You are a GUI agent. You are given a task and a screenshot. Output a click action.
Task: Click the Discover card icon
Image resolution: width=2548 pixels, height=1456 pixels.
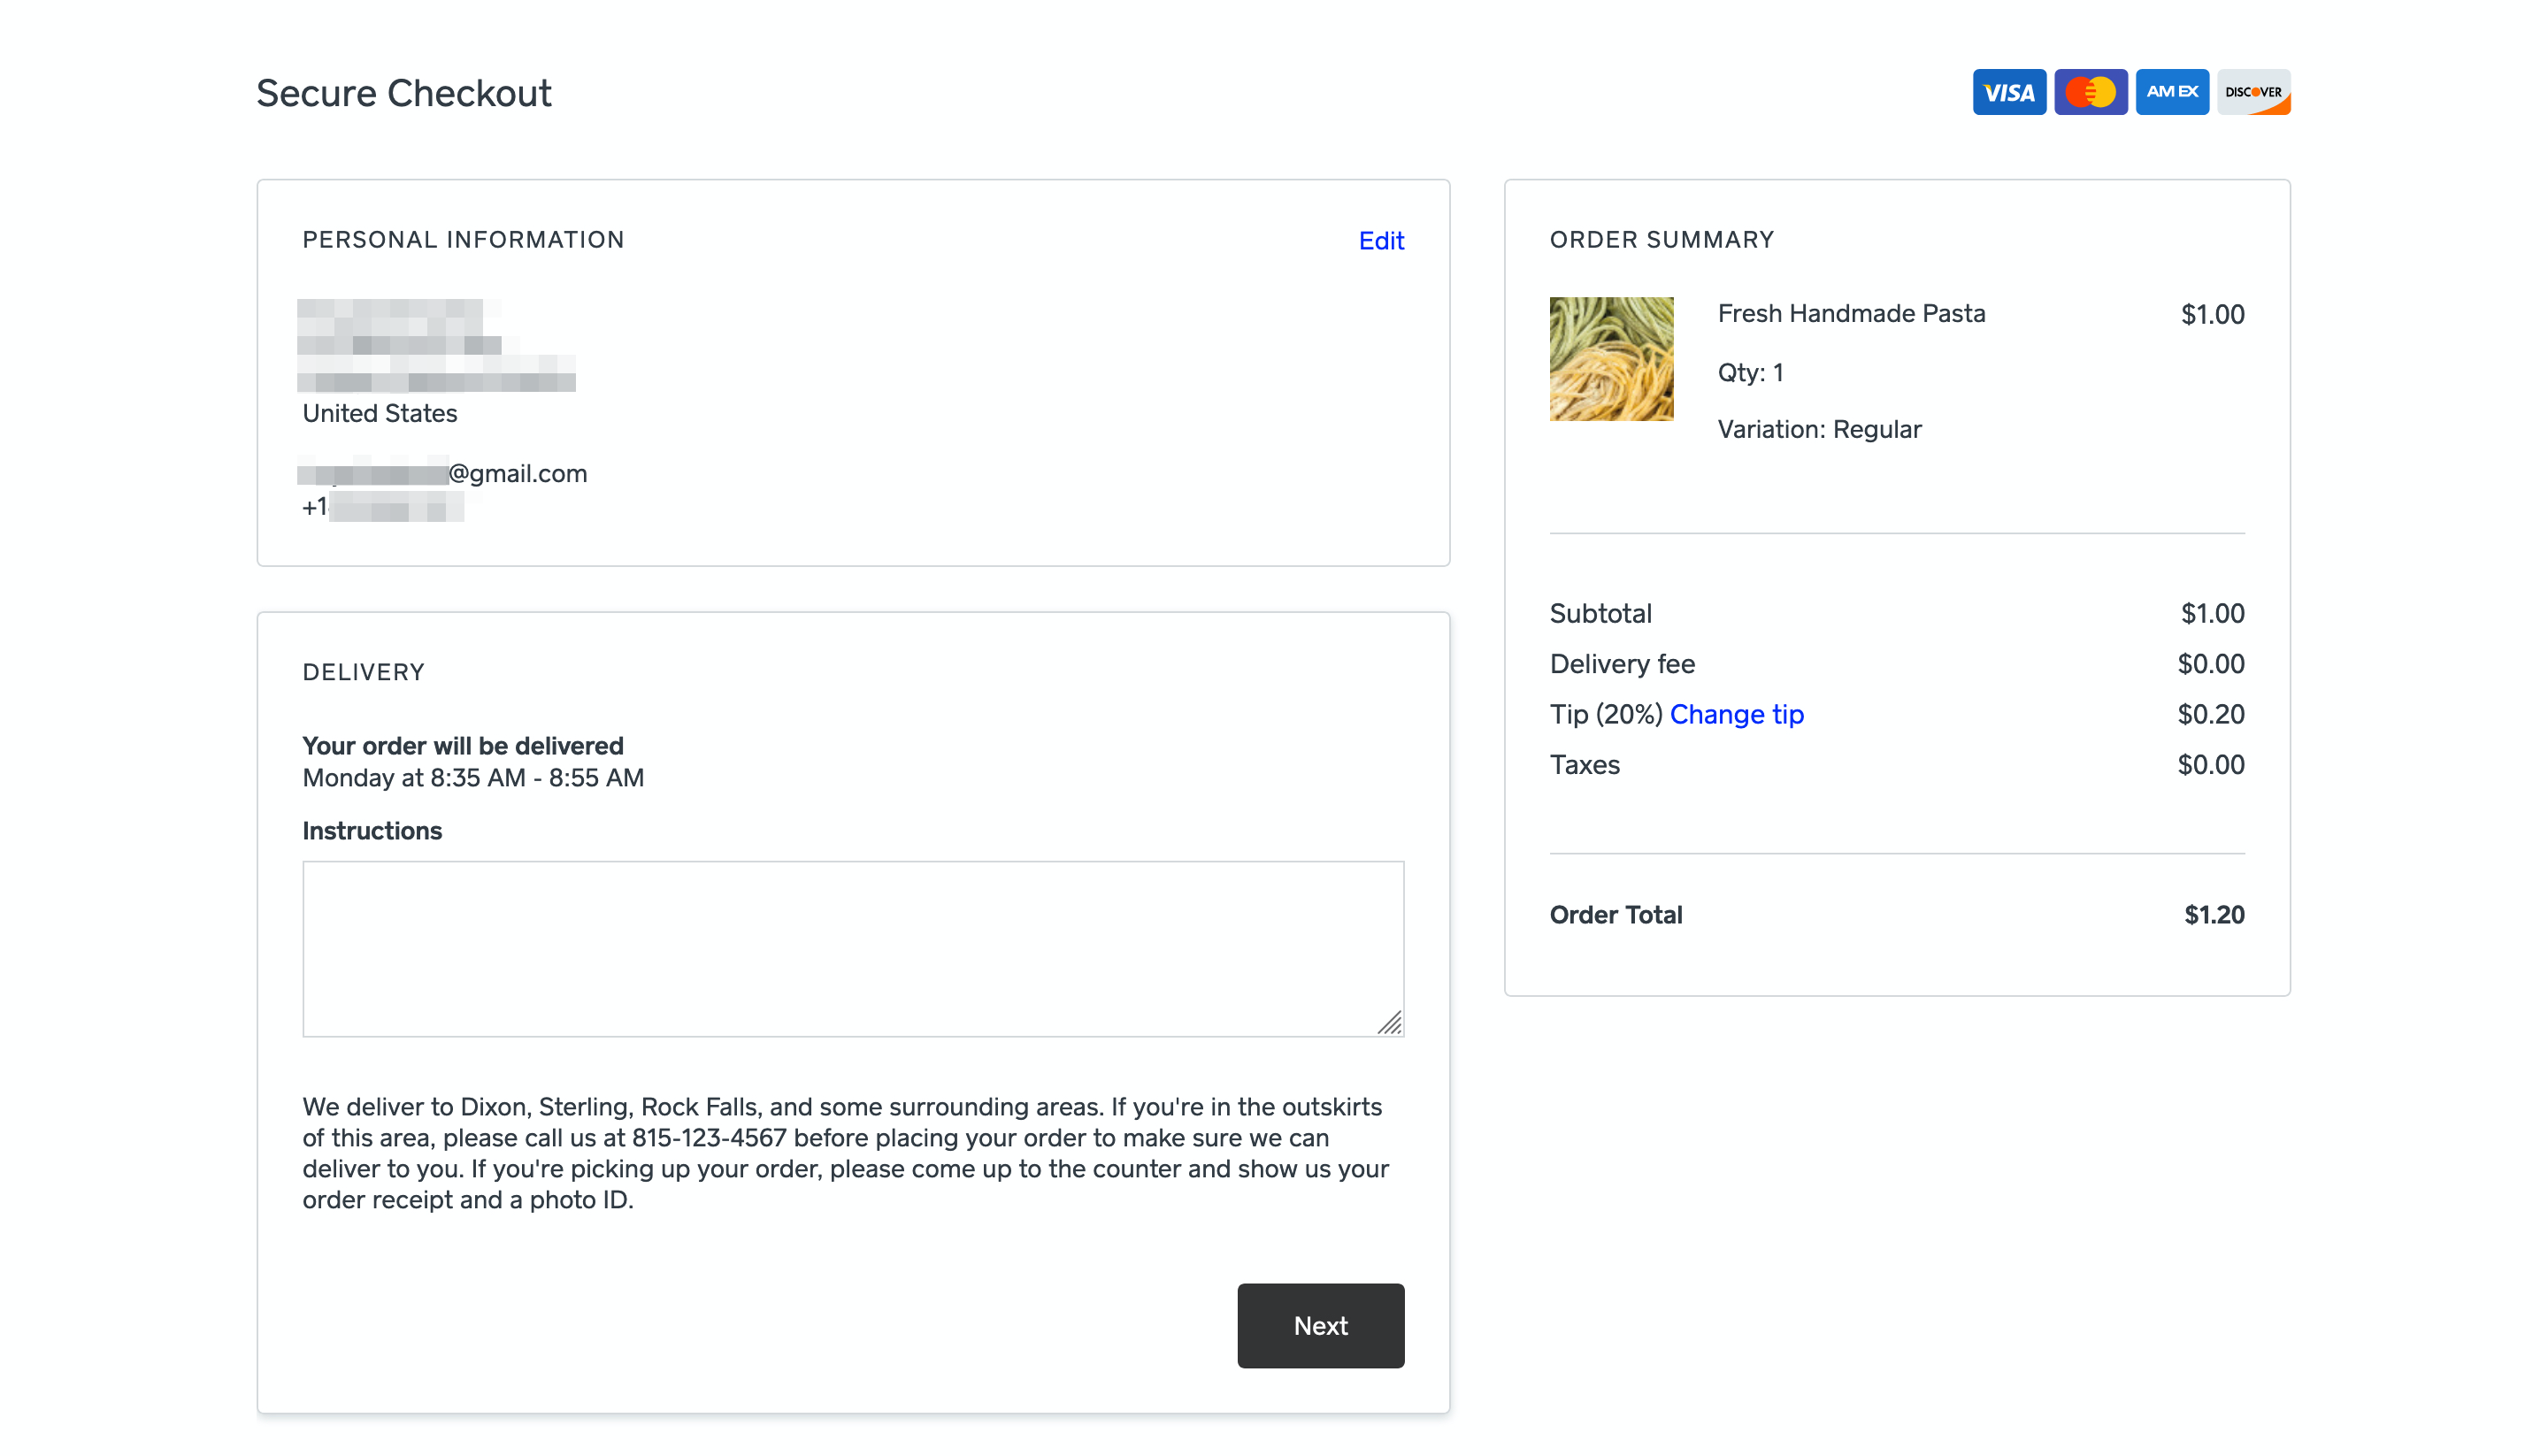click(2253, 92)
